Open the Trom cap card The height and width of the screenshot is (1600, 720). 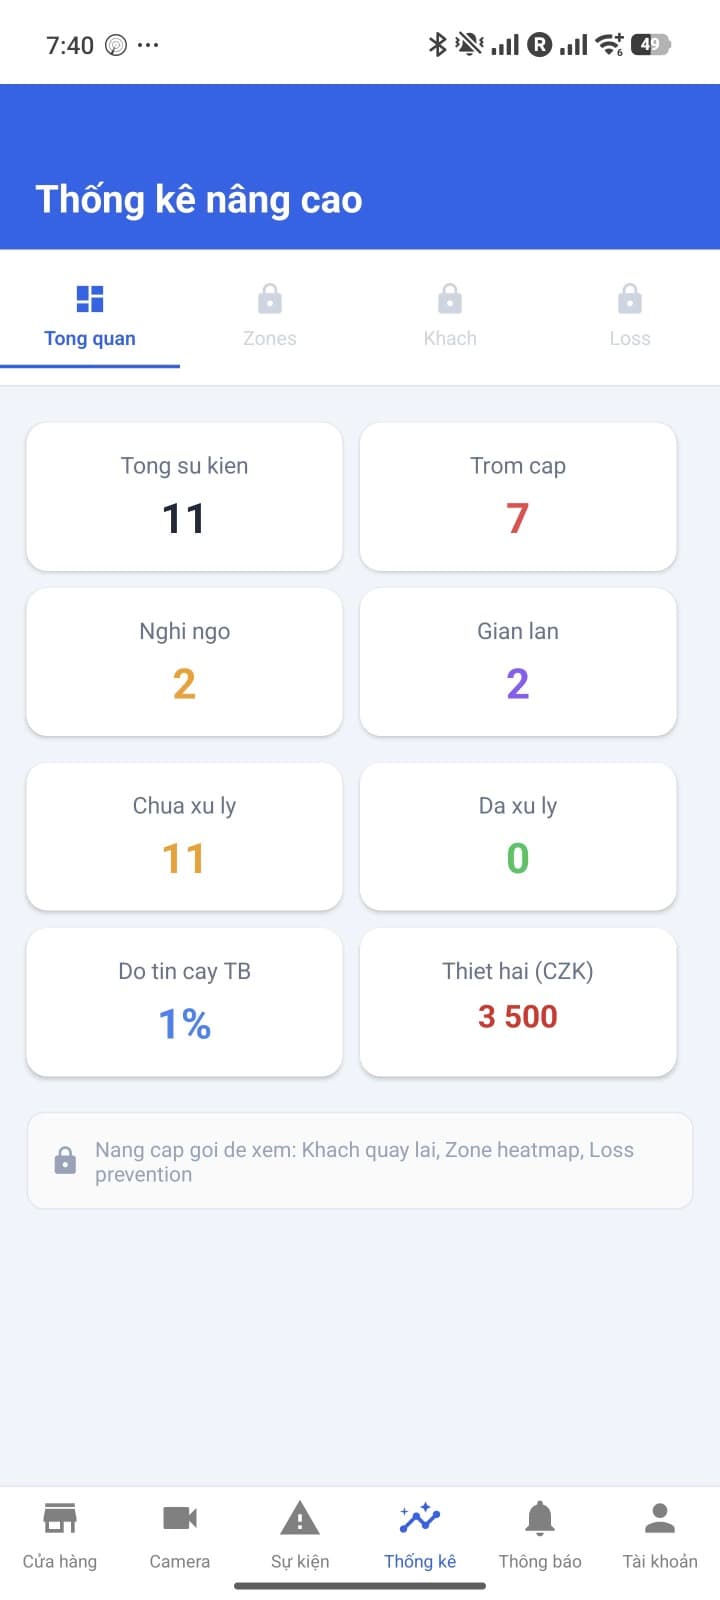[x=518, y=497]
